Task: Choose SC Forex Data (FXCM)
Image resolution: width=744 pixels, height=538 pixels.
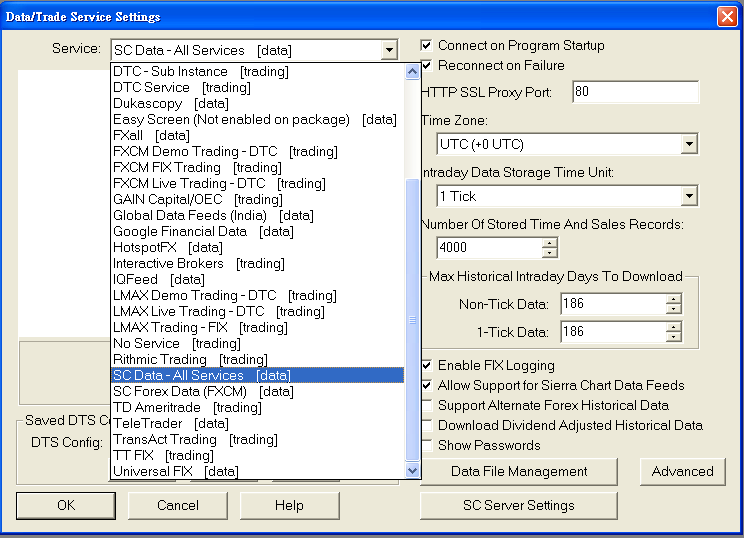Action: click(x=258, y=391)
